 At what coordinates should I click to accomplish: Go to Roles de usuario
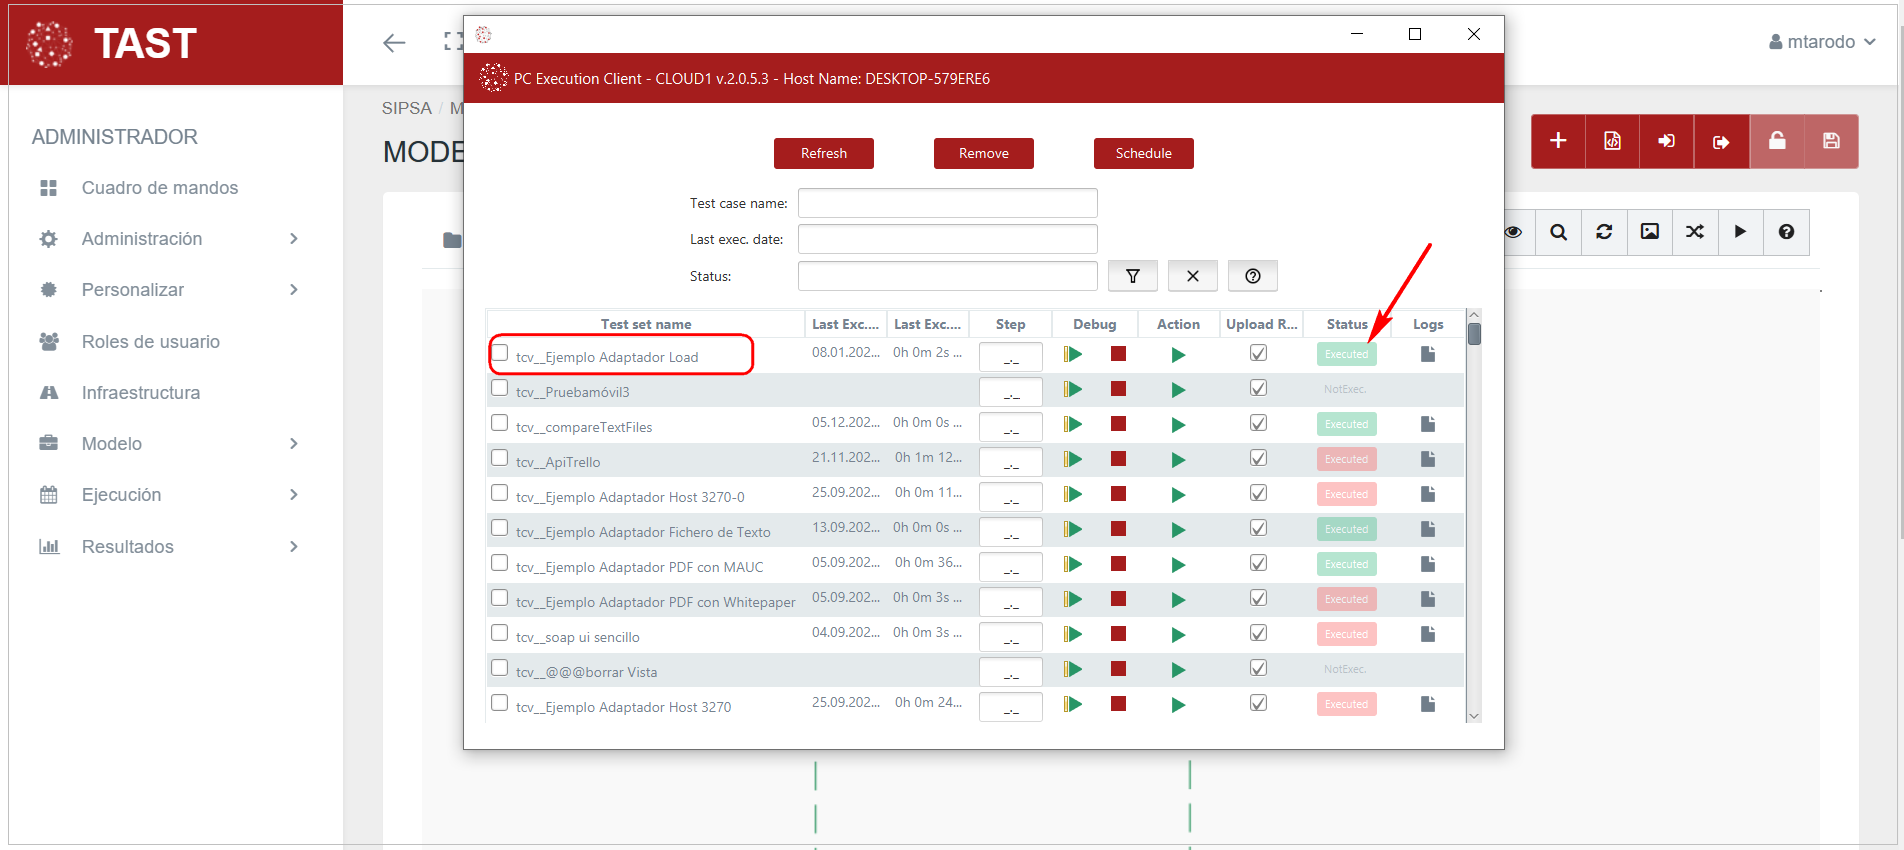(150, 342)
